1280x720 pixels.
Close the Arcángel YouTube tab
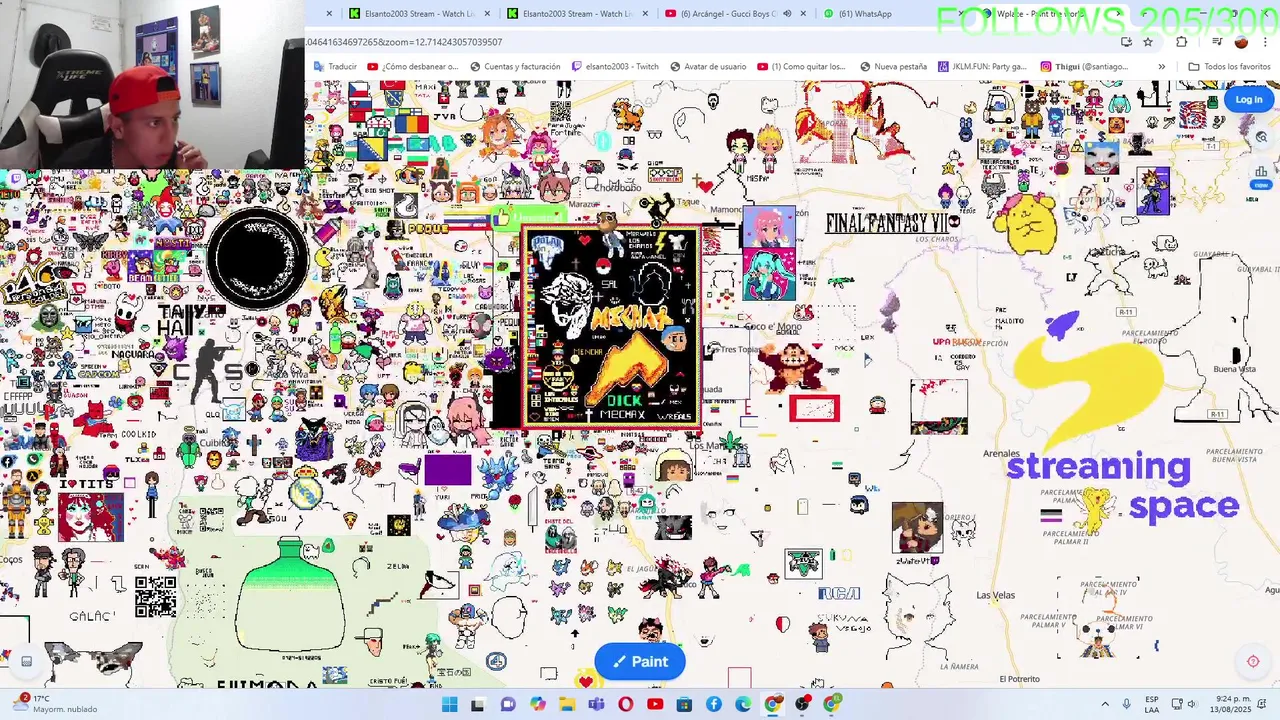[804, 14]
